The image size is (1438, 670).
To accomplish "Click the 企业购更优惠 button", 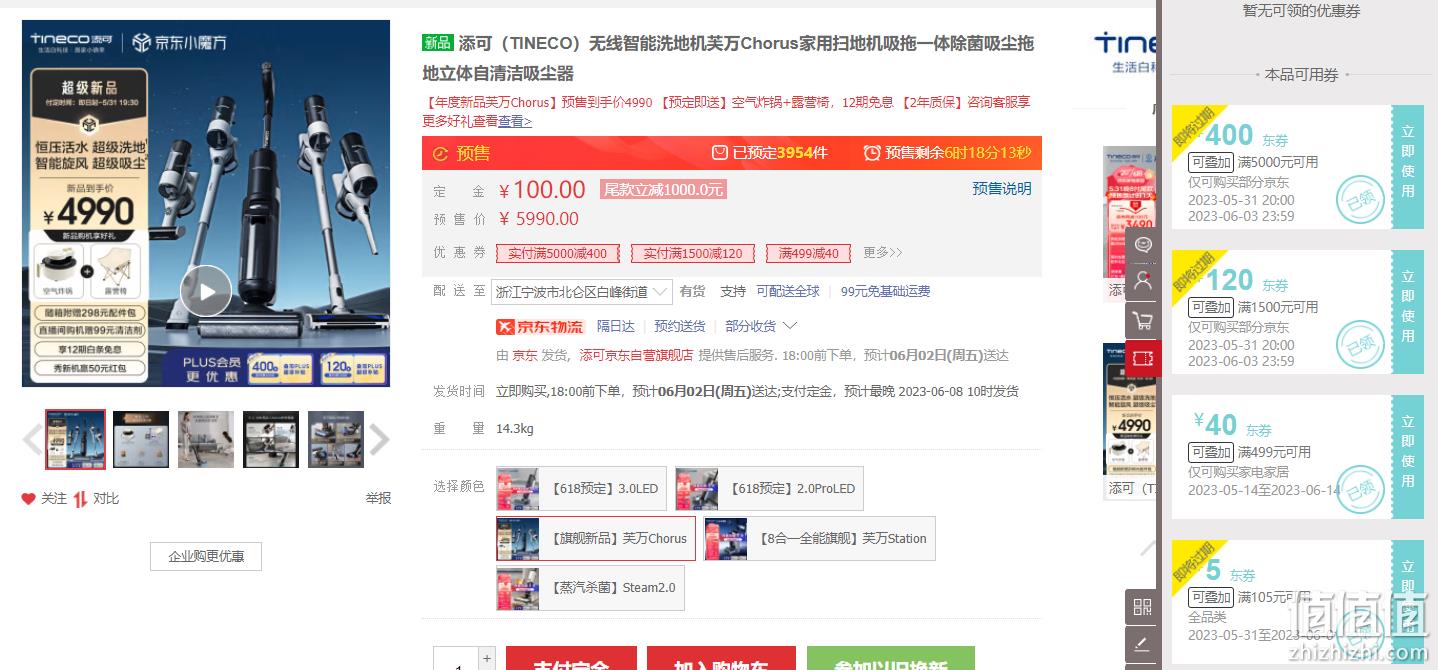I will 206,556.
